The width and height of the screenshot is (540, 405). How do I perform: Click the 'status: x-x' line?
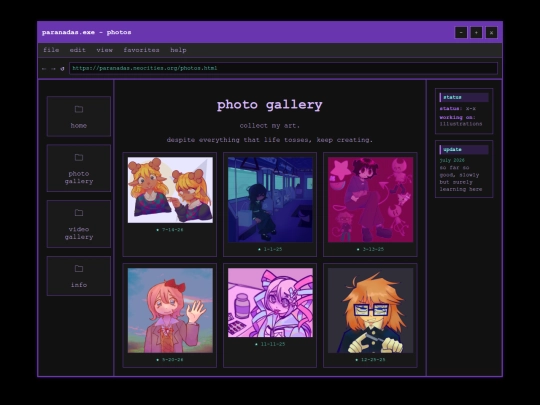[x=457, y=108]
